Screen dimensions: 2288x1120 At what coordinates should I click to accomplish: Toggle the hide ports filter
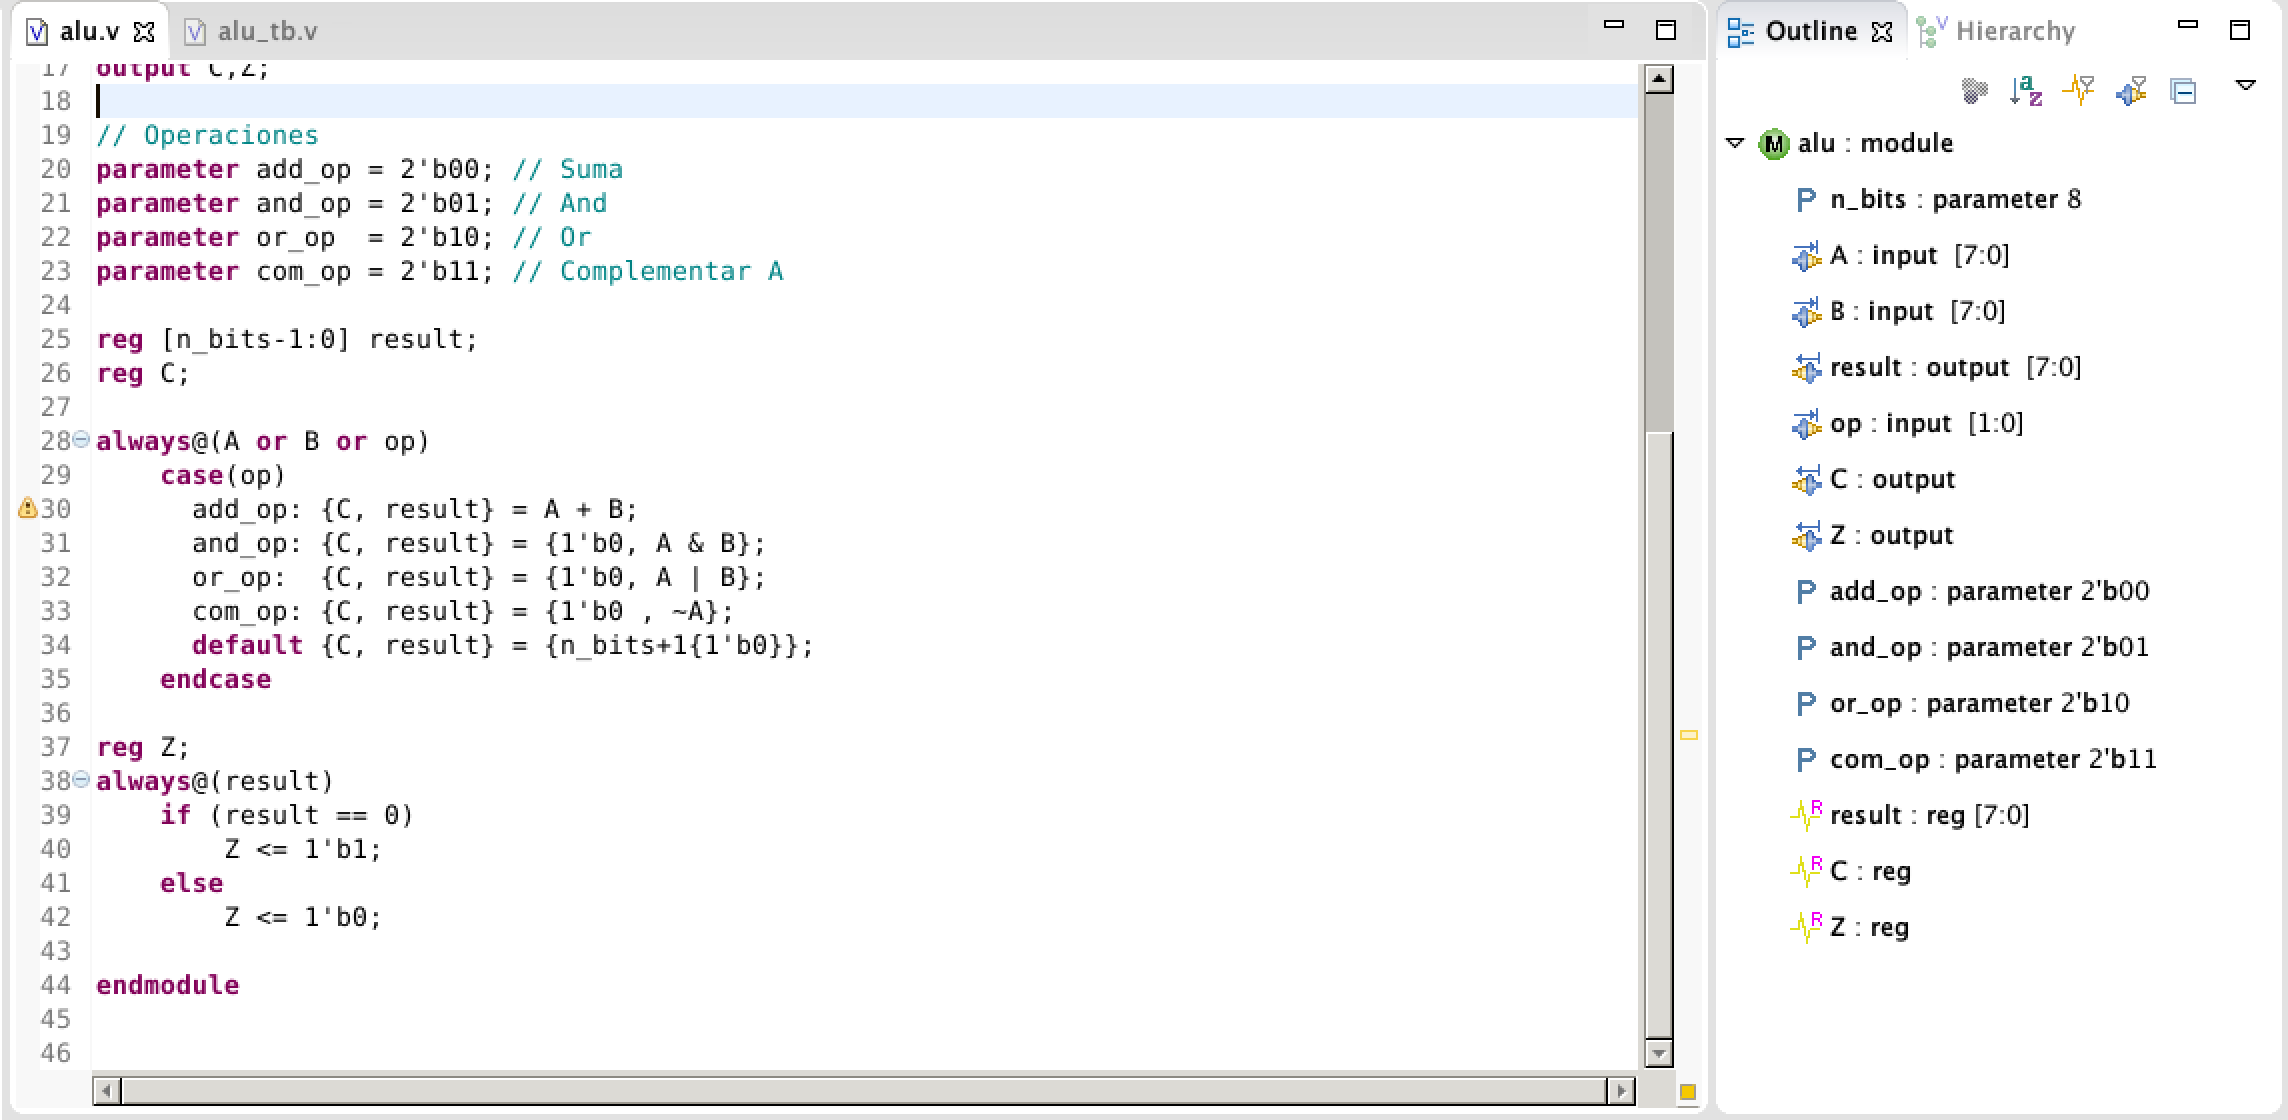(2131, 91)
